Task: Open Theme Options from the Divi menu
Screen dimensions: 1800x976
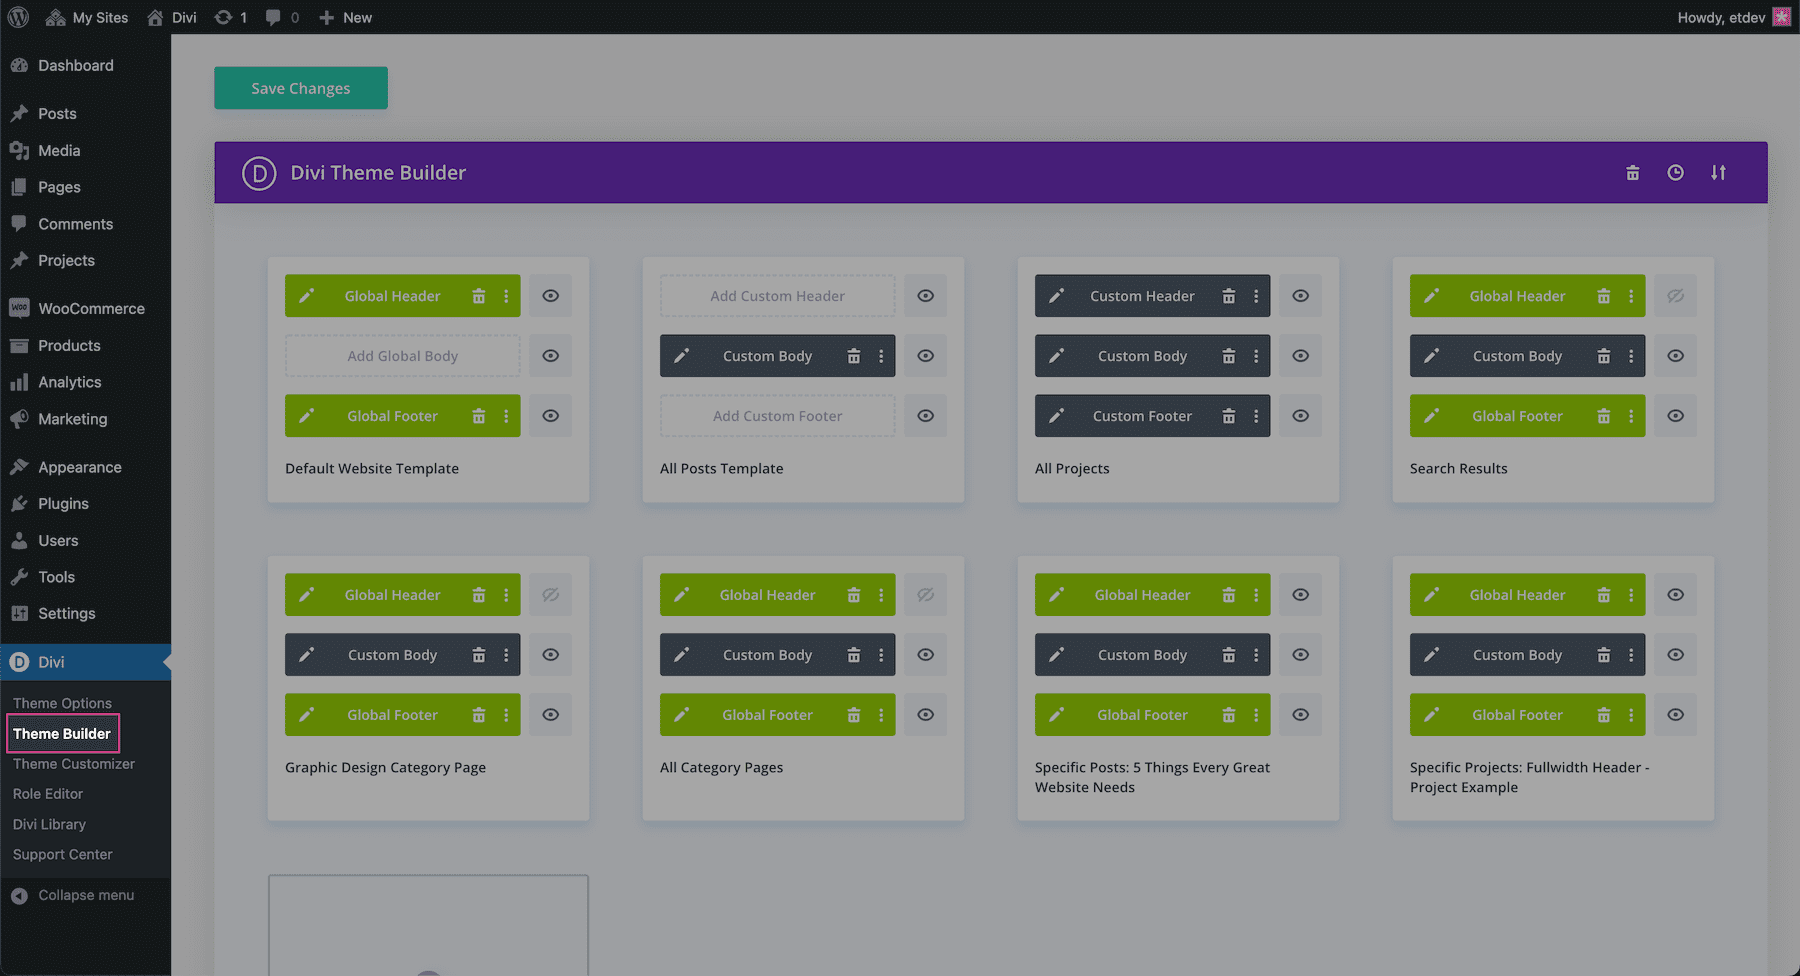Action: 62,703
